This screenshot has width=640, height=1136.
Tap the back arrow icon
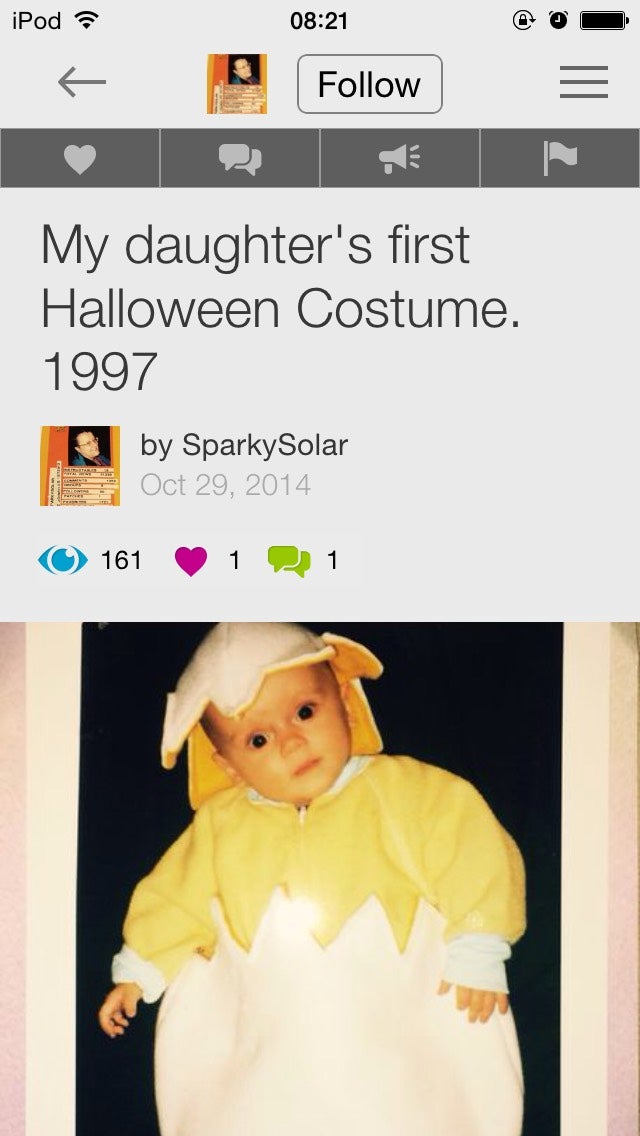(x=82, y=83)
